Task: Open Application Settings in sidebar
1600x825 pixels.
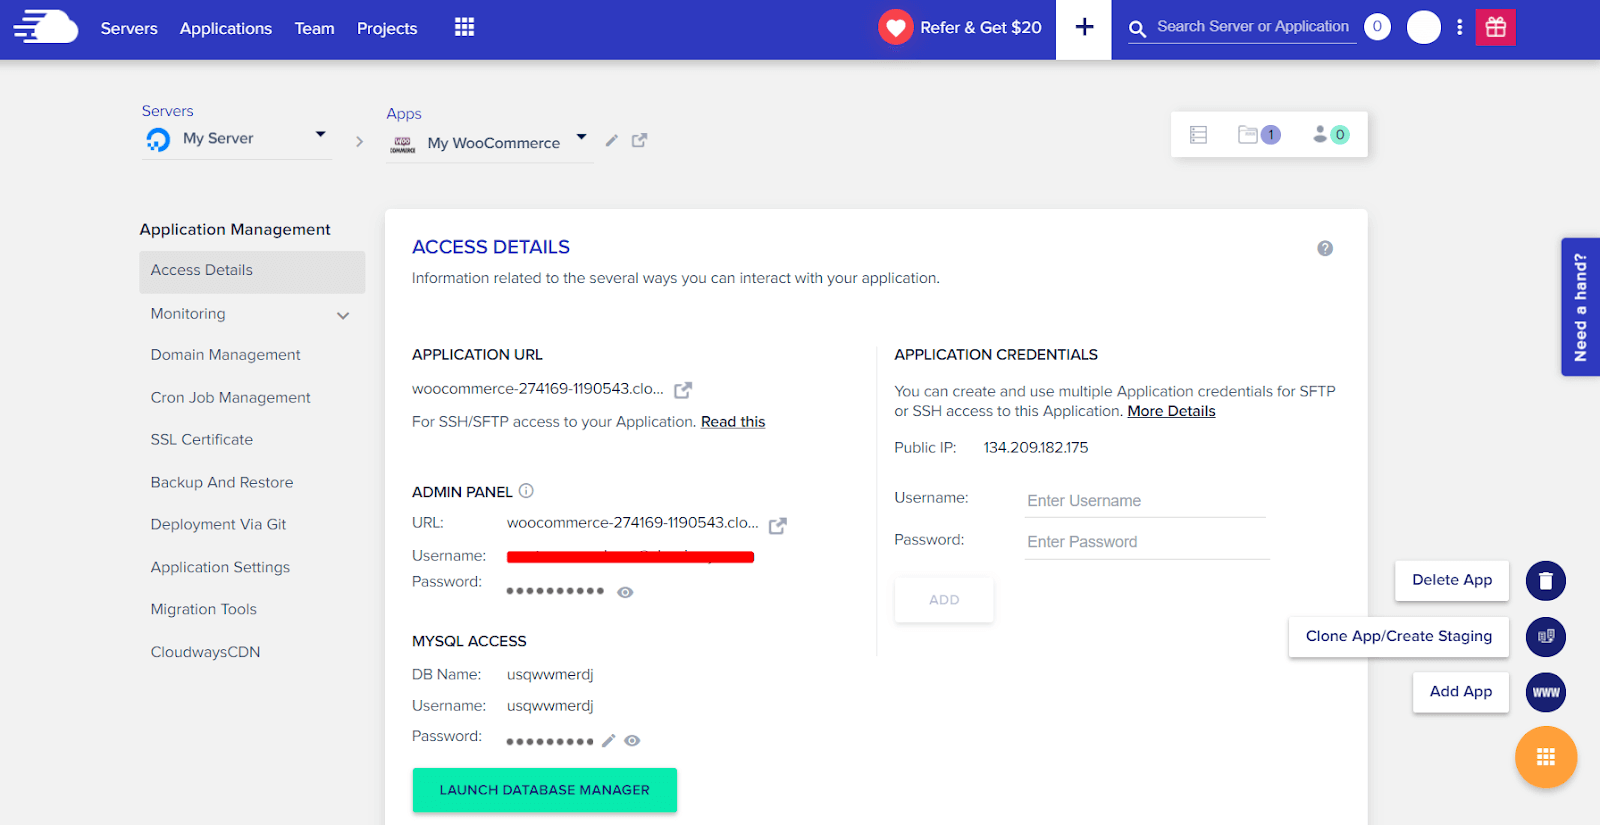Action: tap(220, 568)
